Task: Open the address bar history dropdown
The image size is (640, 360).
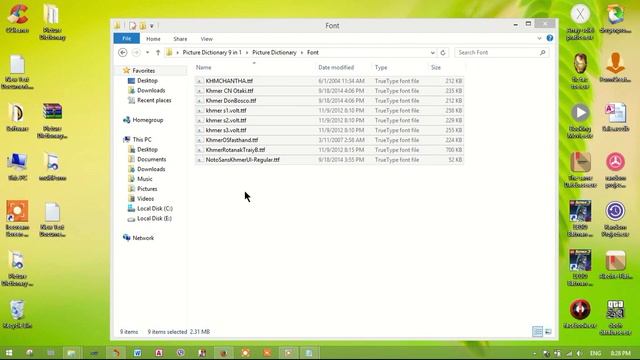Action: click(x=432, y=53)
